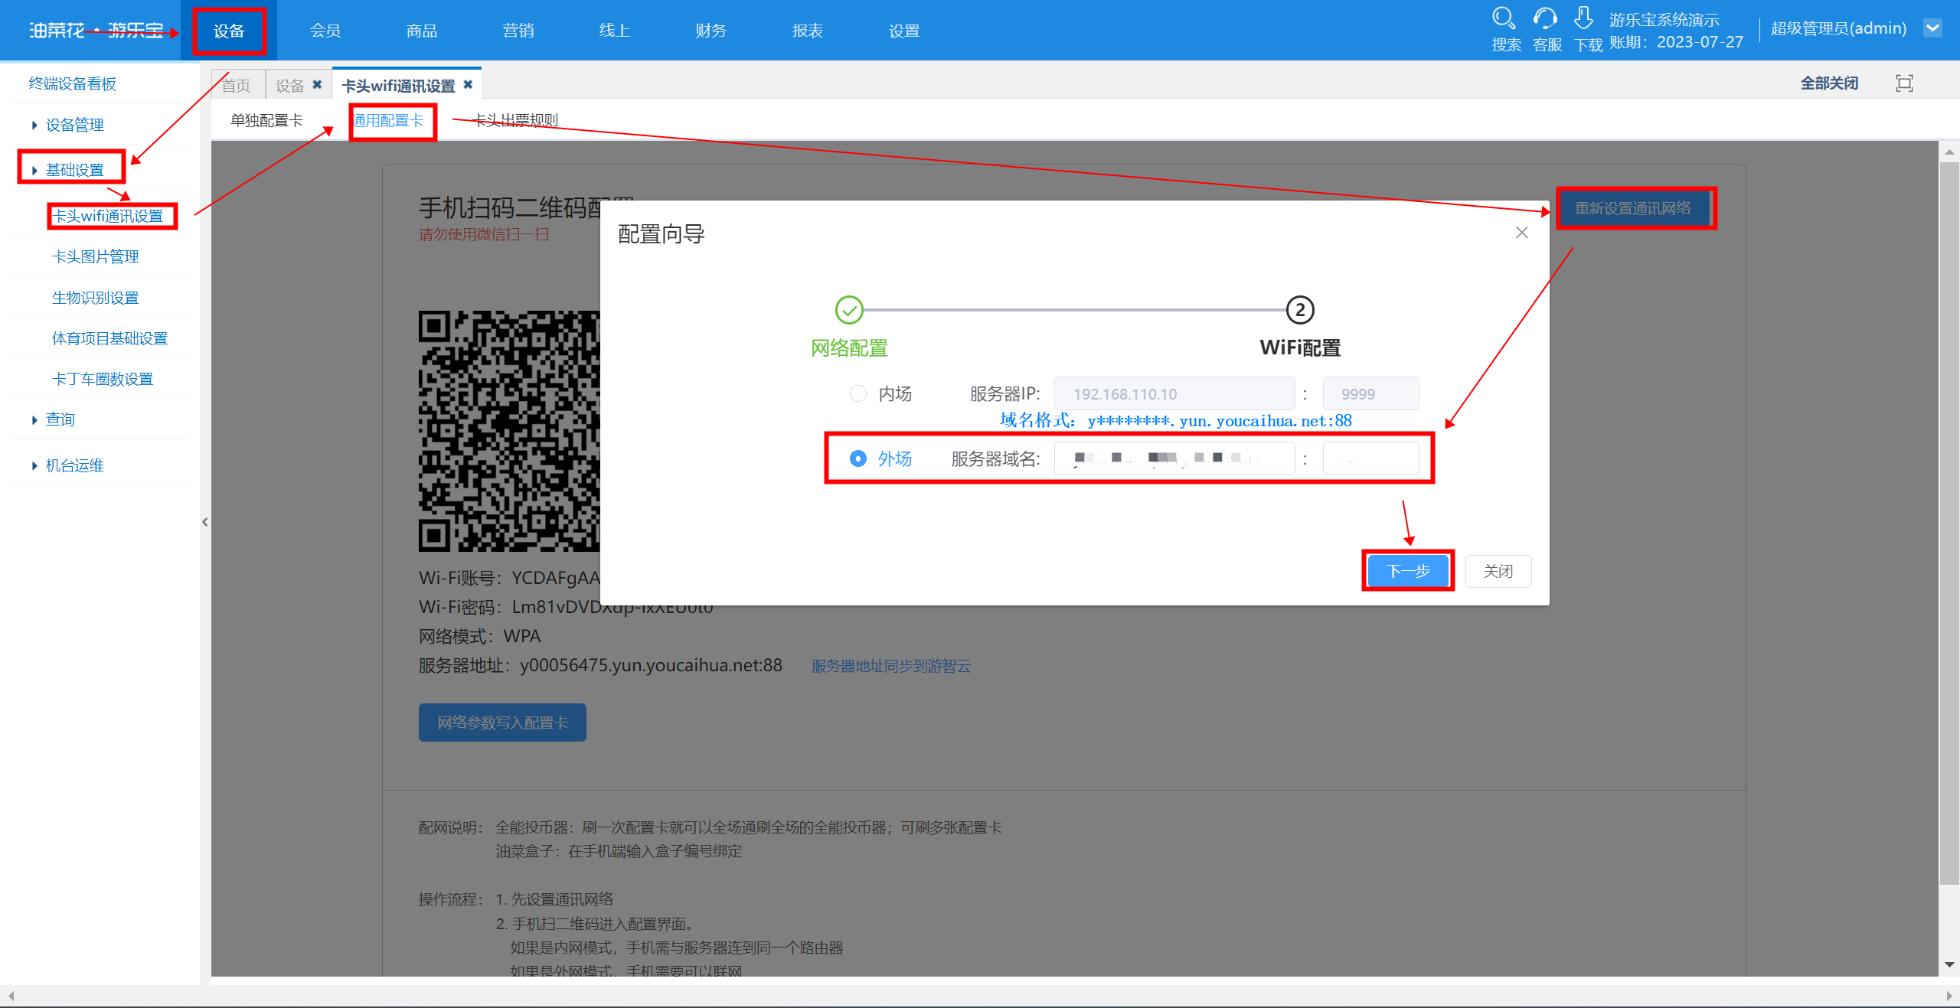The image size is (1960, 1008).
Task: Switch to 单独配置卡 sub-tab
Action: (266, 120)
